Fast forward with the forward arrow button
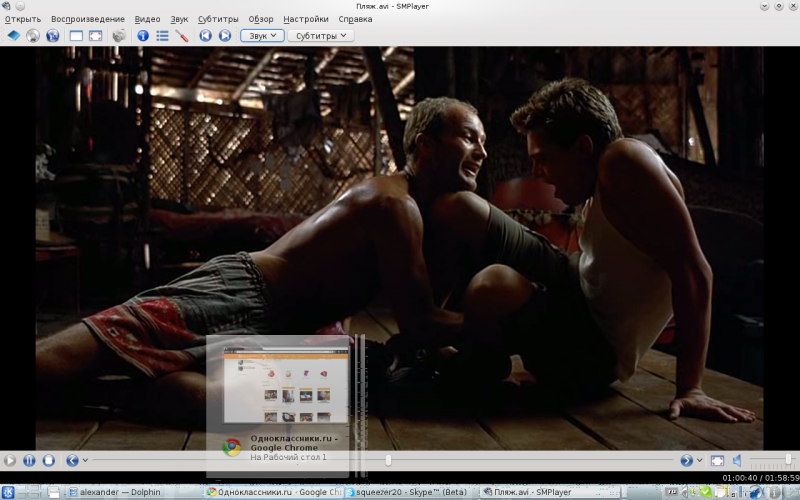Viewport: 800px width, 500px height. click(x=687, y=460)
